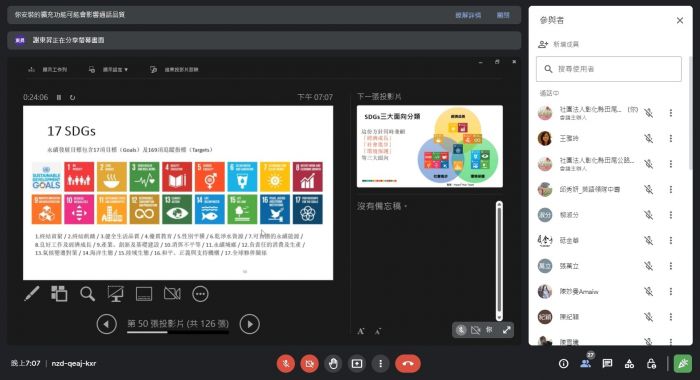Click the screen sharing notification bar
Image resolution: width=700 pixels, height=380 pixels.
tap(264, 40)
